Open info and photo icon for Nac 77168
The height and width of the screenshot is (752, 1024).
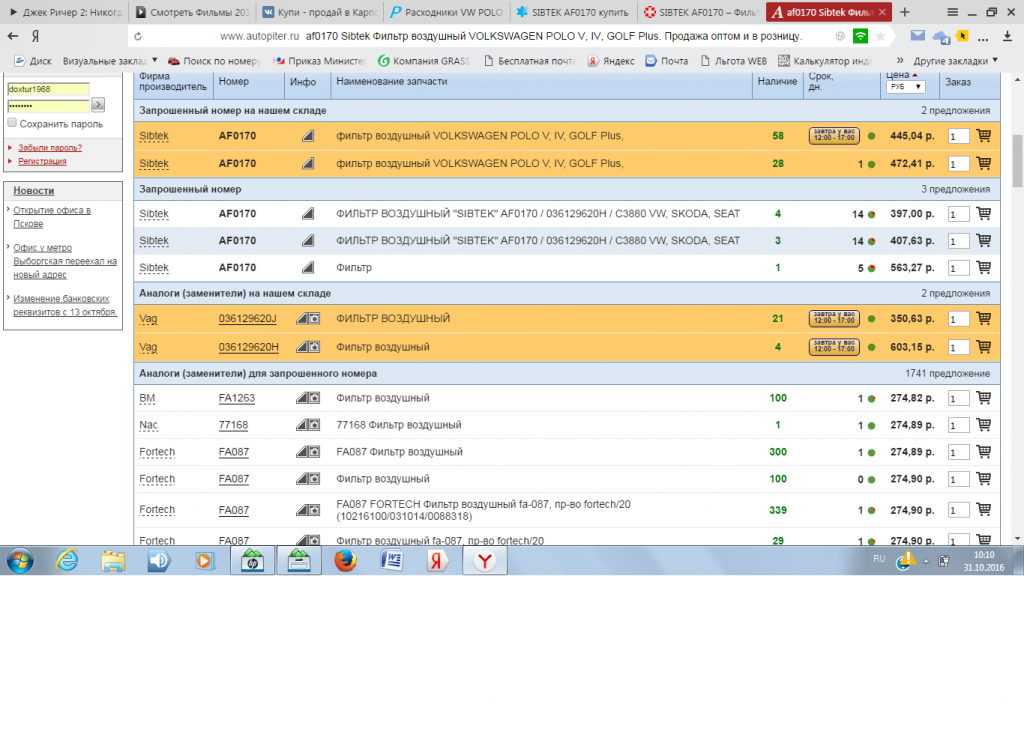[308, 425]
